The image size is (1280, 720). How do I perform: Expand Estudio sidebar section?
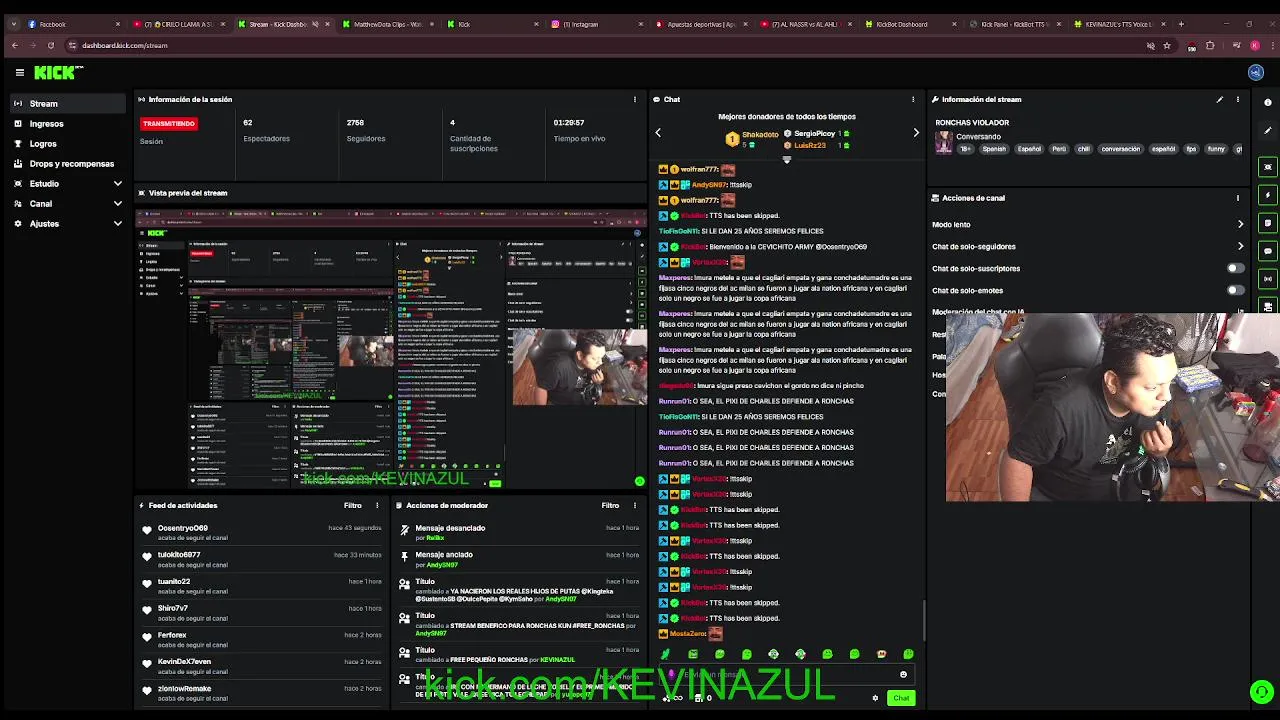pyautogui.click(x=117, y=184)
